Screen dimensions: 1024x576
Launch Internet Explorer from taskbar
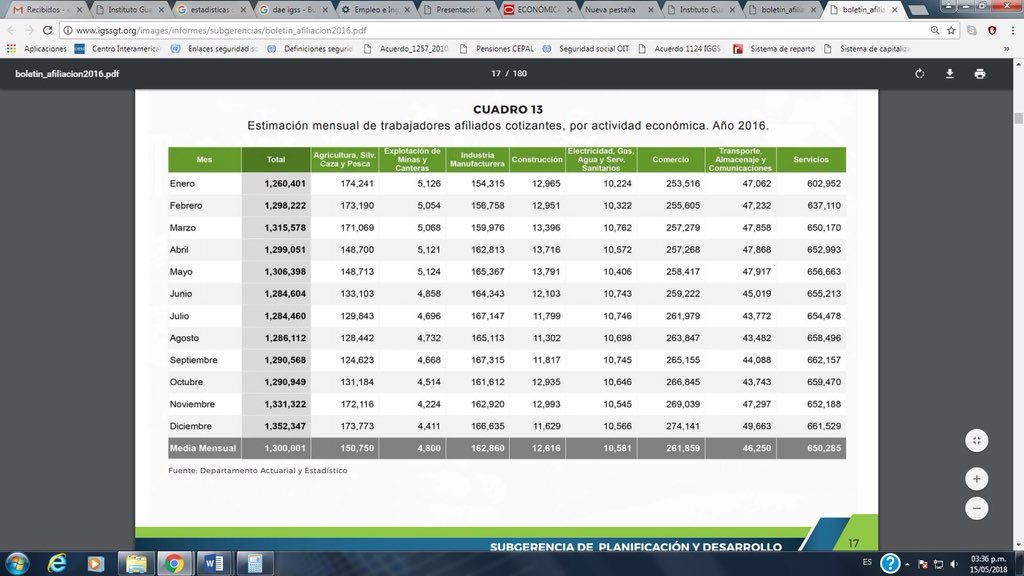click(57, 563)
